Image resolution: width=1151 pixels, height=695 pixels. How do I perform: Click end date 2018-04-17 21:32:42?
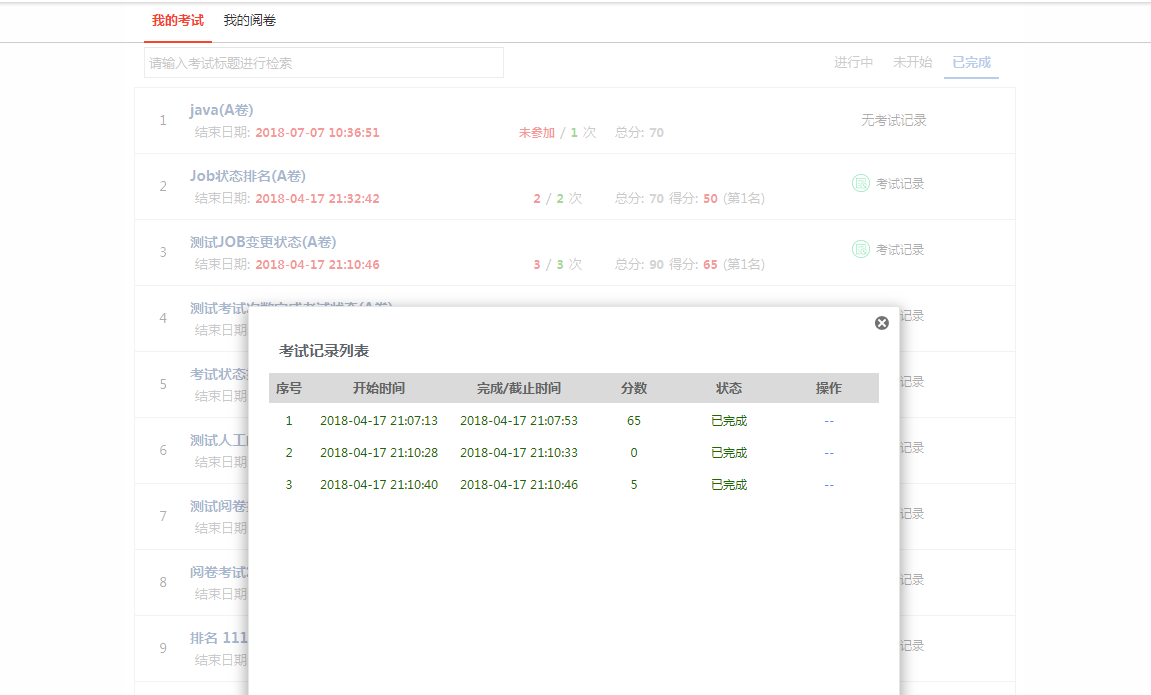pos(317,199)
